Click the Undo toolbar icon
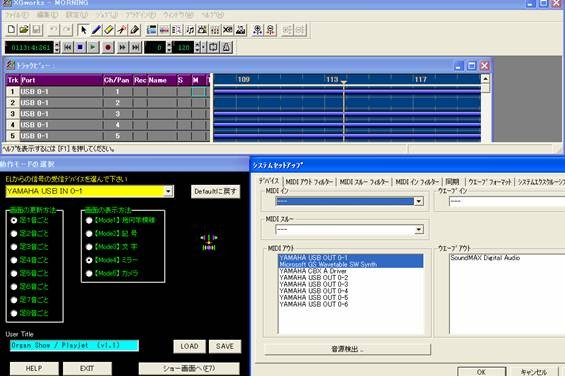The image size is (565, 376). point(54,30)
